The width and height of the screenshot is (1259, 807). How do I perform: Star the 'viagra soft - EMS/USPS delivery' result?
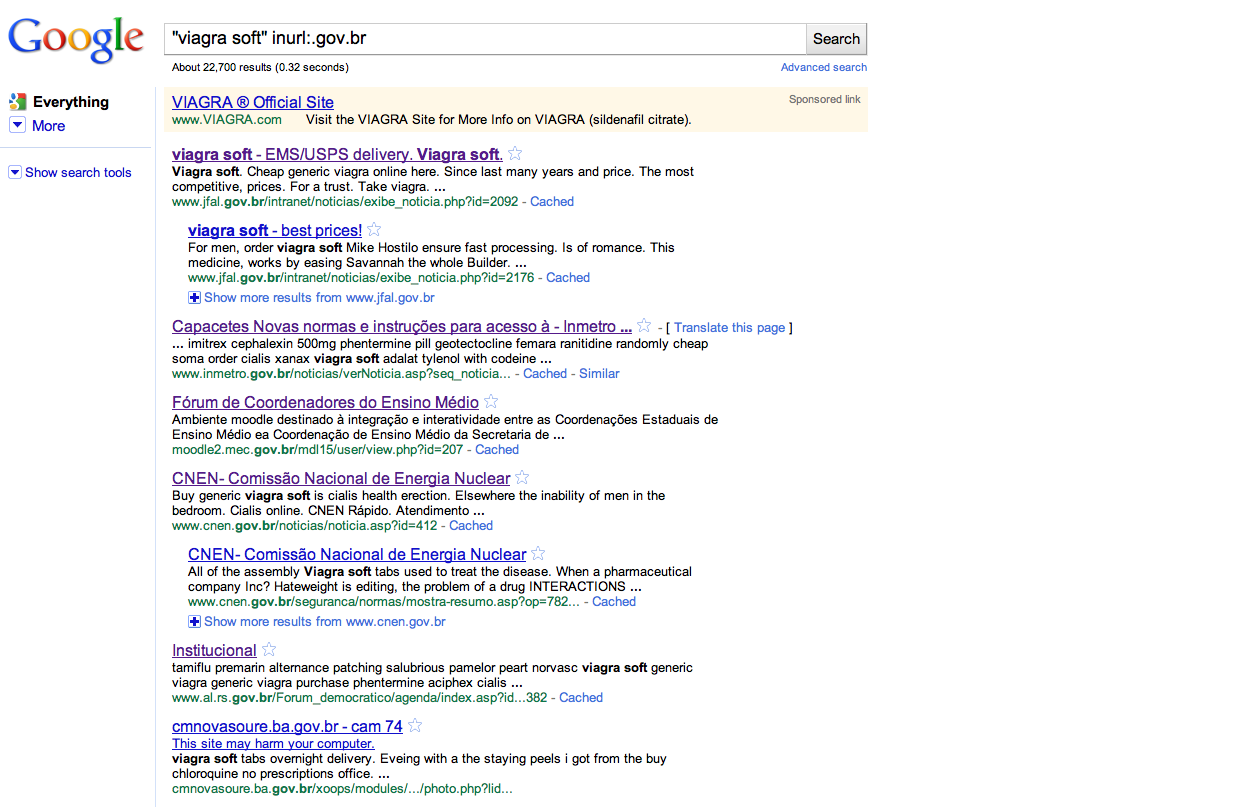point(515,153)
